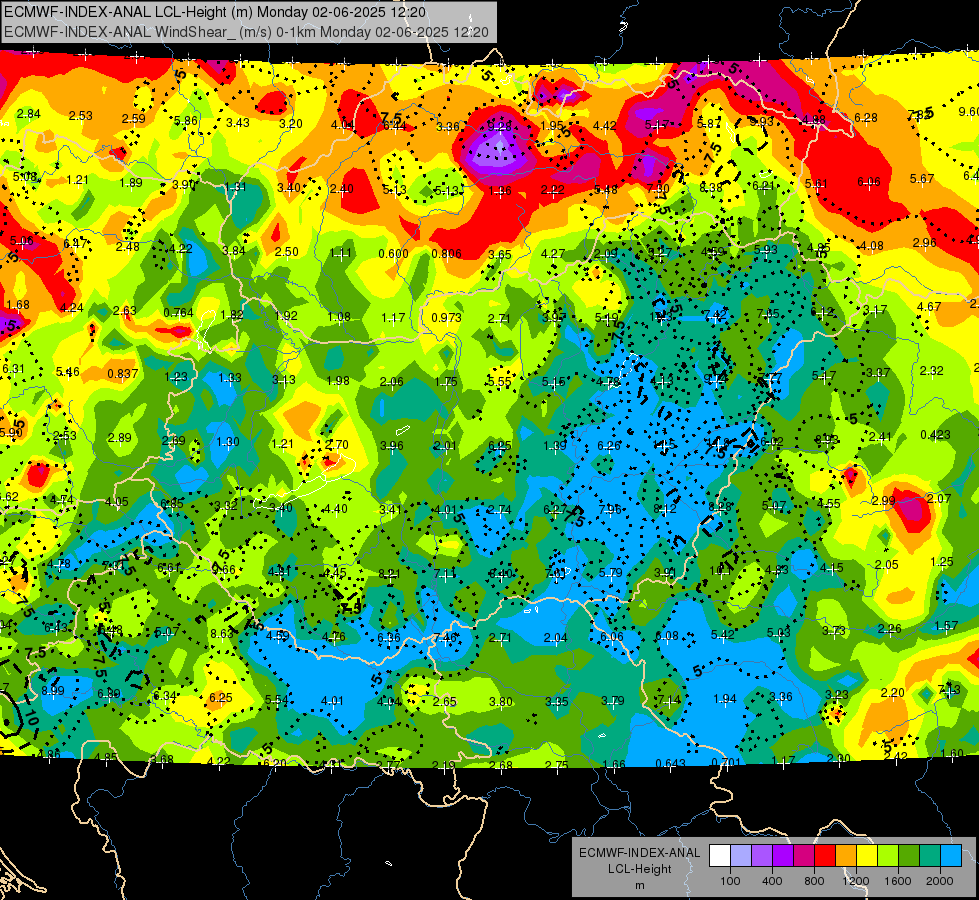
Task: Click ECMWF-INDEX-ANAL text in the legend box
Action: [x=639, y=853]
